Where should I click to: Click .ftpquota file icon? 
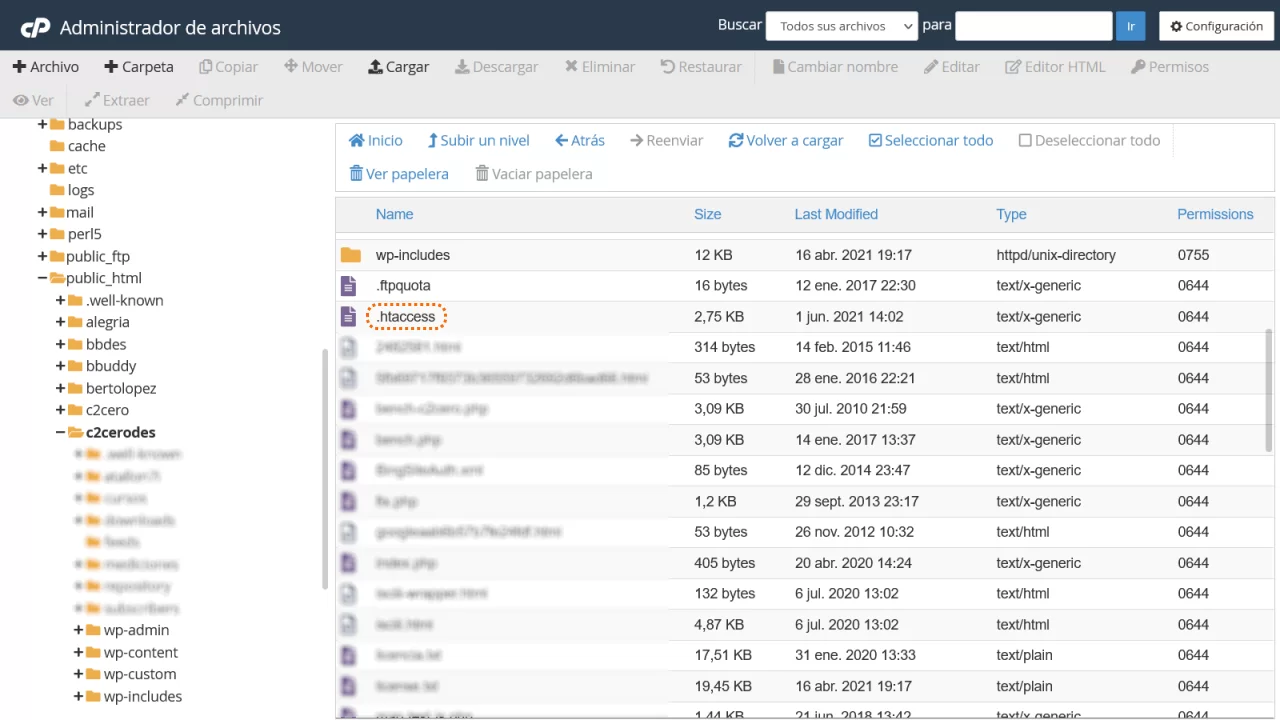(348, 286)
